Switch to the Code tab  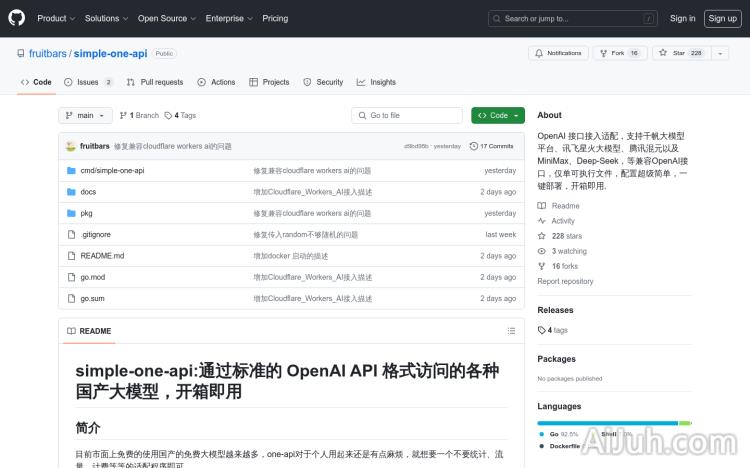pyautogui.click(x=36, y=82)
